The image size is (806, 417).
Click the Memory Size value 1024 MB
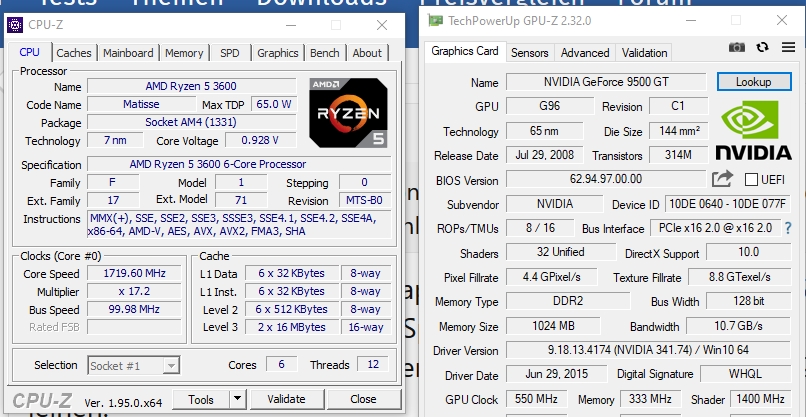click(553, 325)
